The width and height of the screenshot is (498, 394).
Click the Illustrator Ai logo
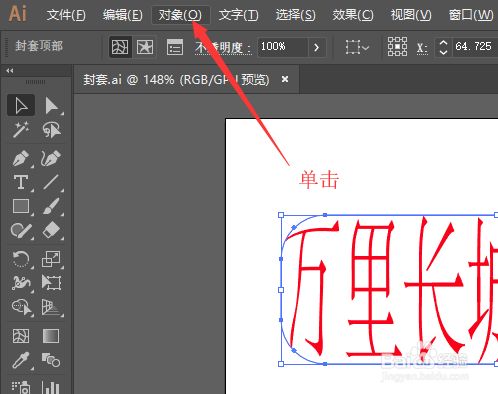(x=17, y=14)
